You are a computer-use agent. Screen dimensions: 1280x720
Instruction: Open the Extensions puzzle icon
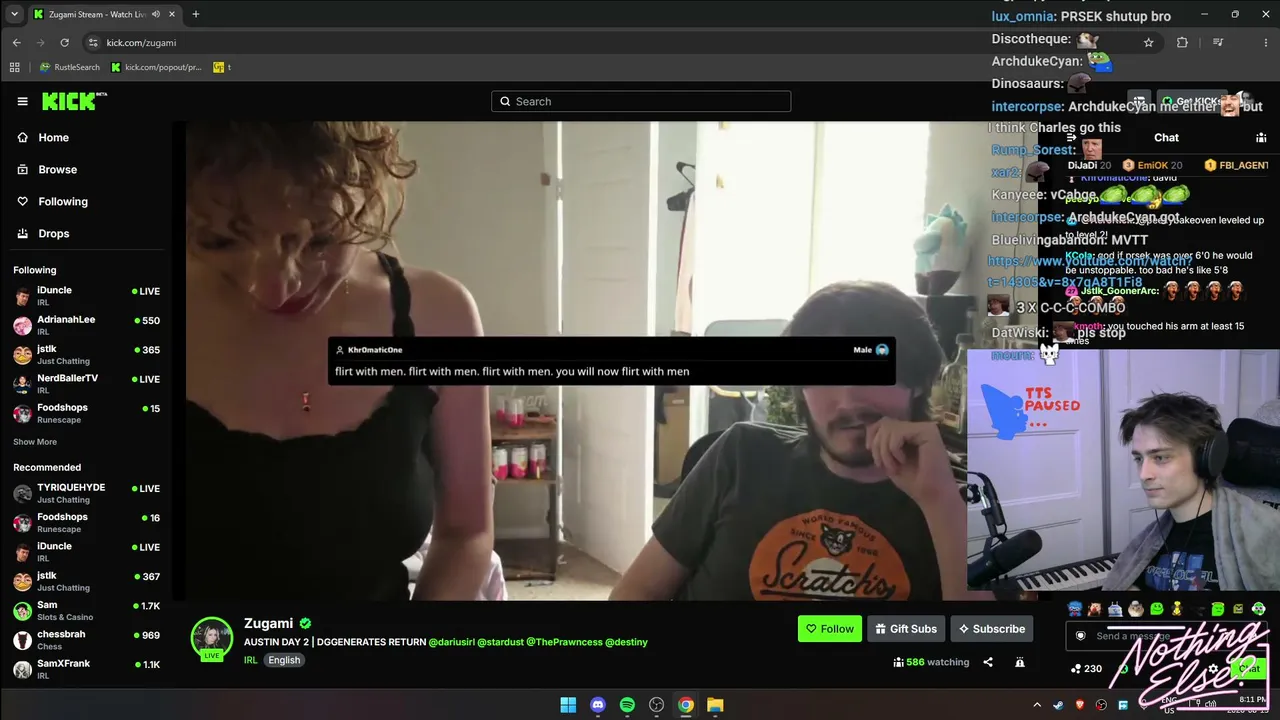click(1182, 42)
